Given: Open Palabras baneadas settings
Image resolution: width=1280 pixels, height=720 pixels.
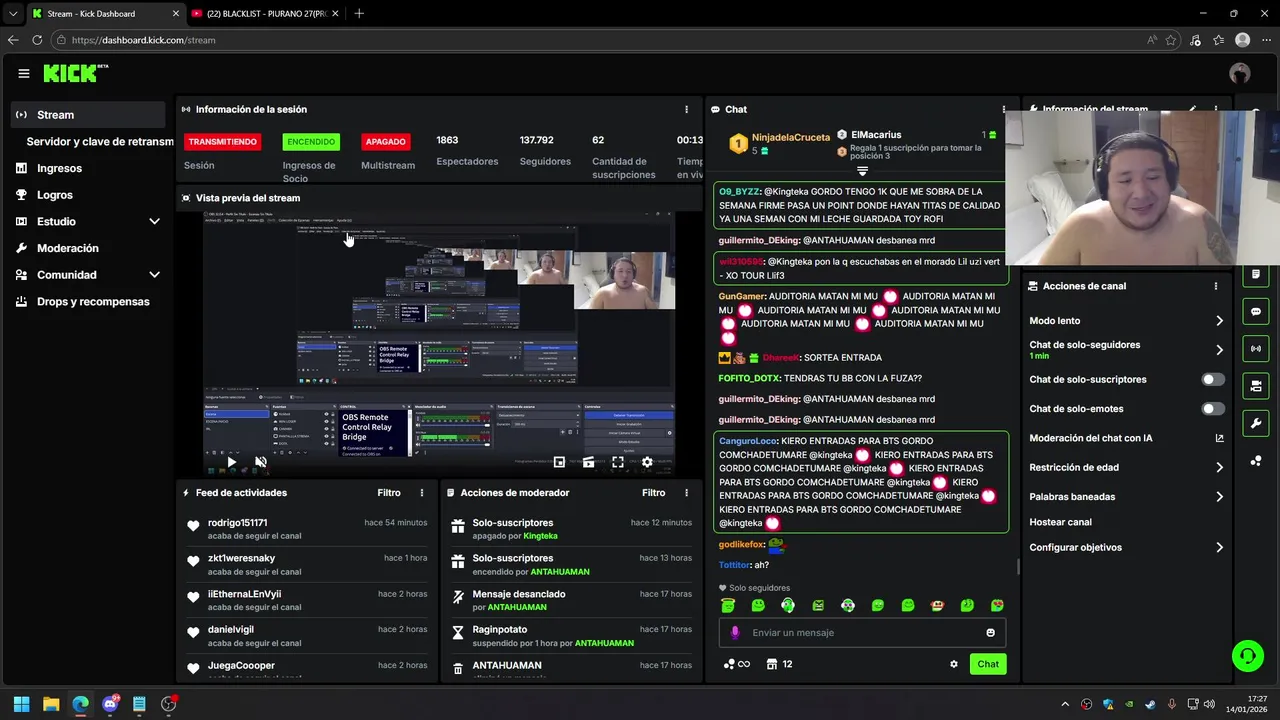Looking at the screenshot, I should [x=1126, y=497].
